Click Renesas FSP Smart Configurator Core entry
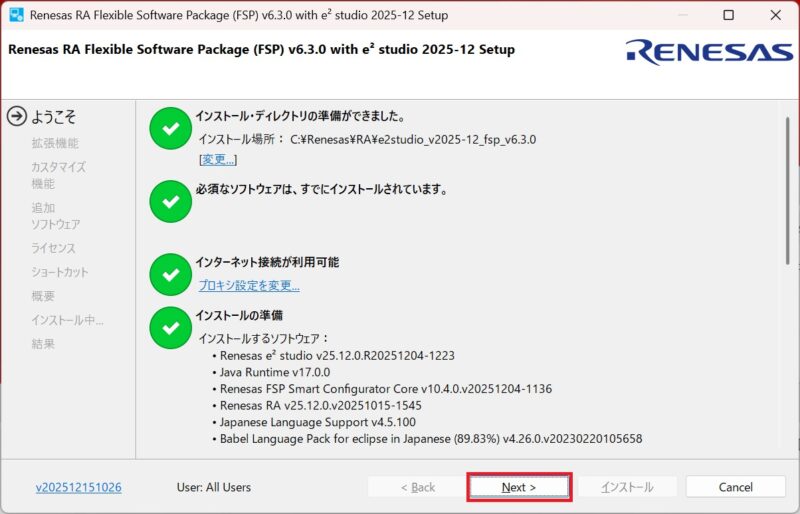This screenshot has width=800, height=514. pos(386,389)
